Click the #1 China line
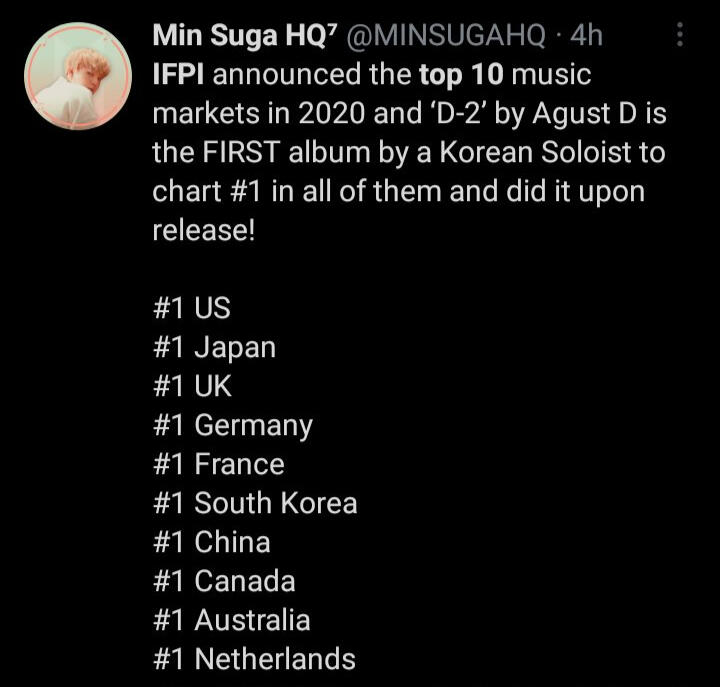The image size is (720, 687). 212,542
